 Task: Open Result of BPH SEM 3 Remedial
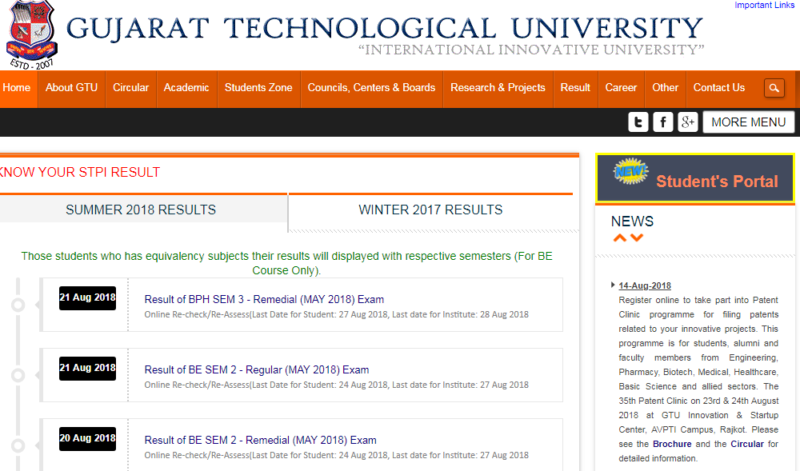pyautogui.click(x=264, y=299)
